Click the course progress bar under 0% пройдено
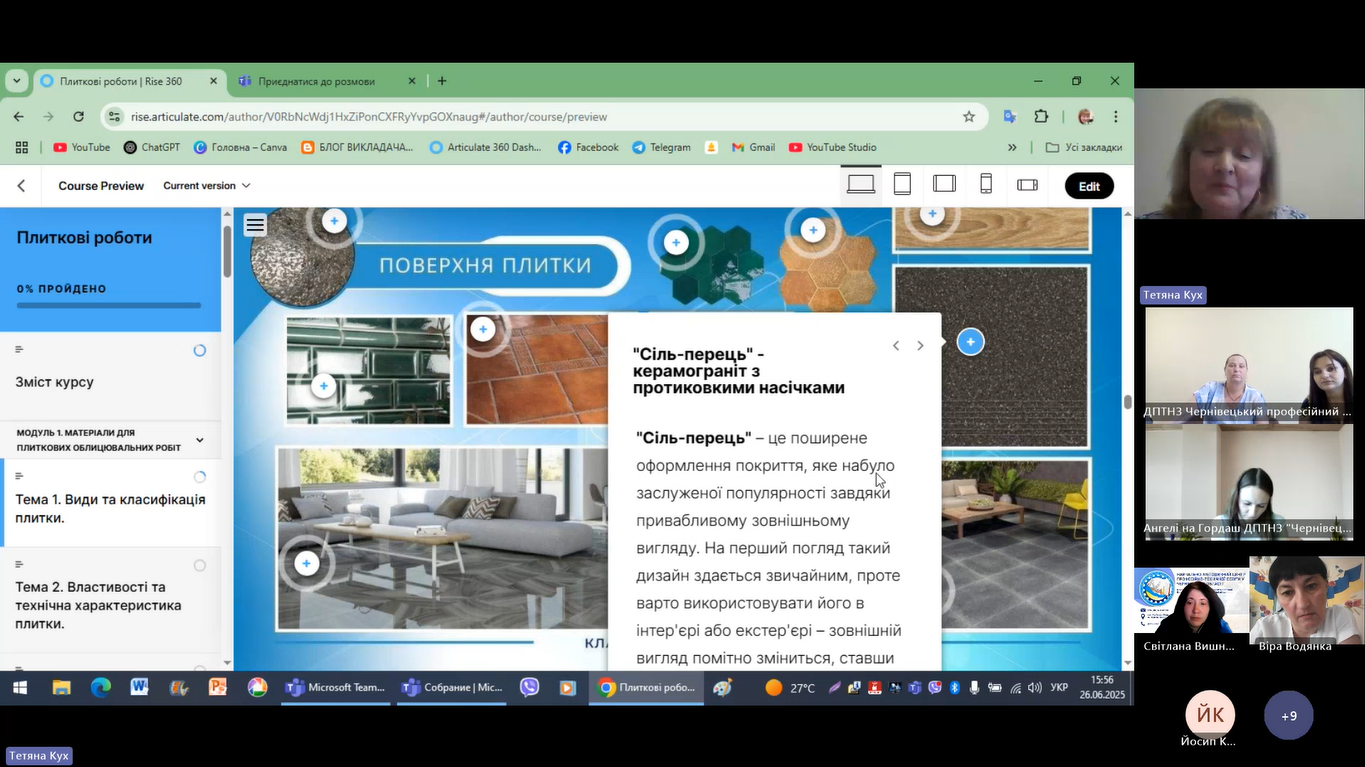Image resolution: width=1365 pixels, height=767 pixels. click(109, 306)
